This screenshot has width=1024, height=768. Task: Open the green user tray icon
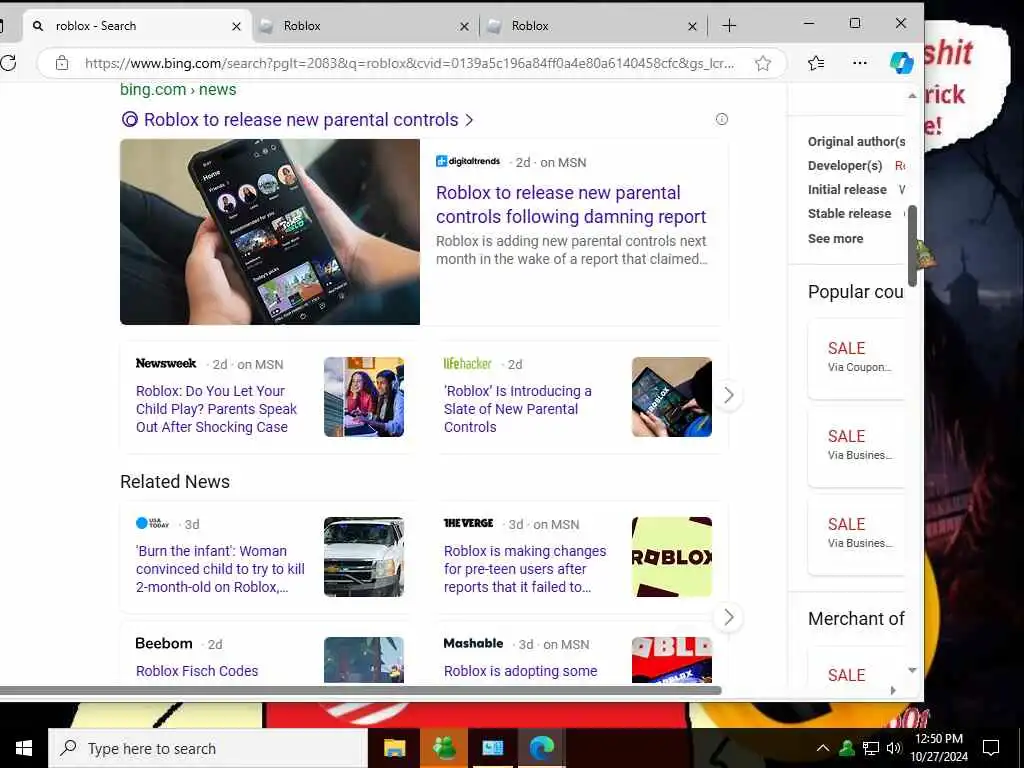tap(847, 748)
